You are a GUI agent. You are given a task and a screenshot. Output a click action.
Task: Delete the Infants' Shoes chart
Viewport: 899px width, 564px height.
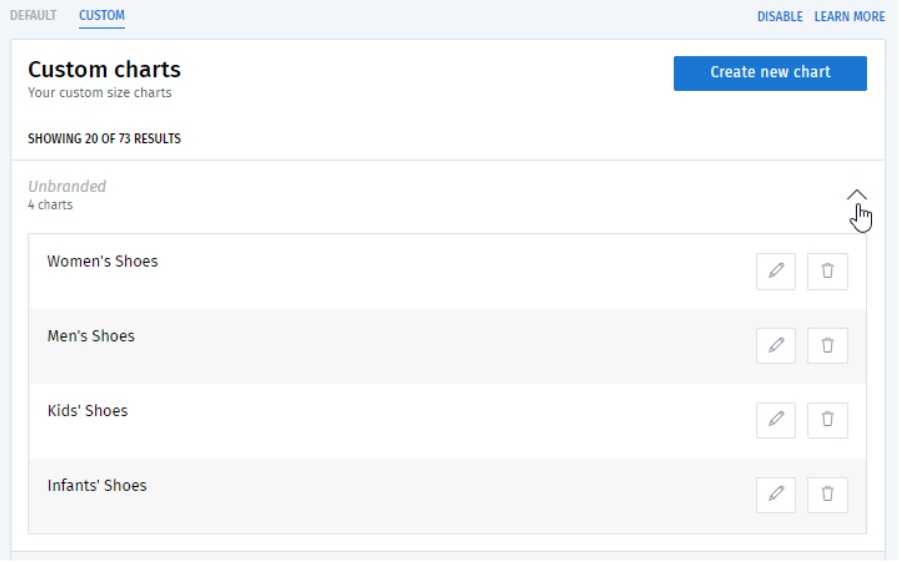pos(827,495)
